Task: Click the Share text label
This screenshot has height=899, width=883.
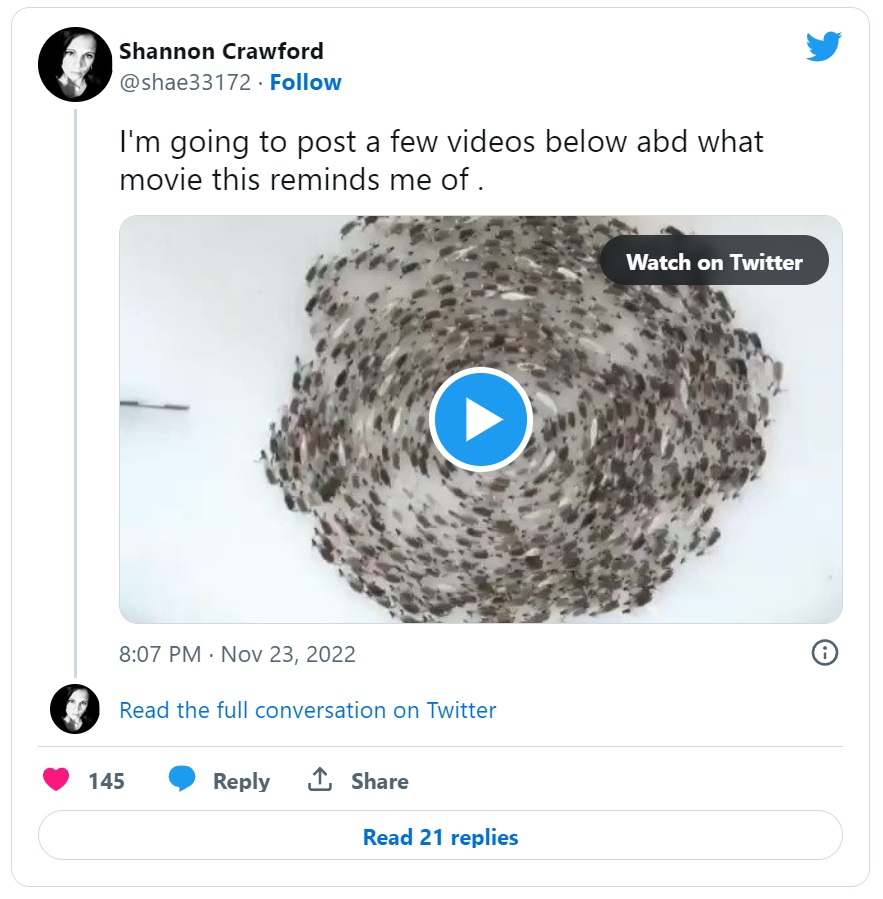Action: [x=379, y=781]
